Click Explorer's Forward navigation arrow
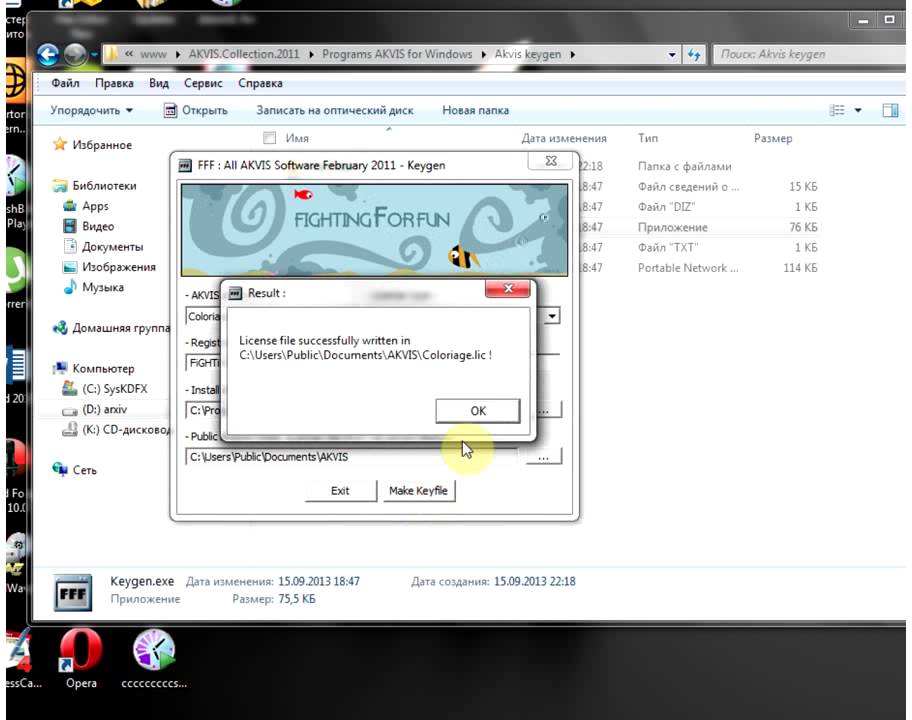 pos(75,55)
